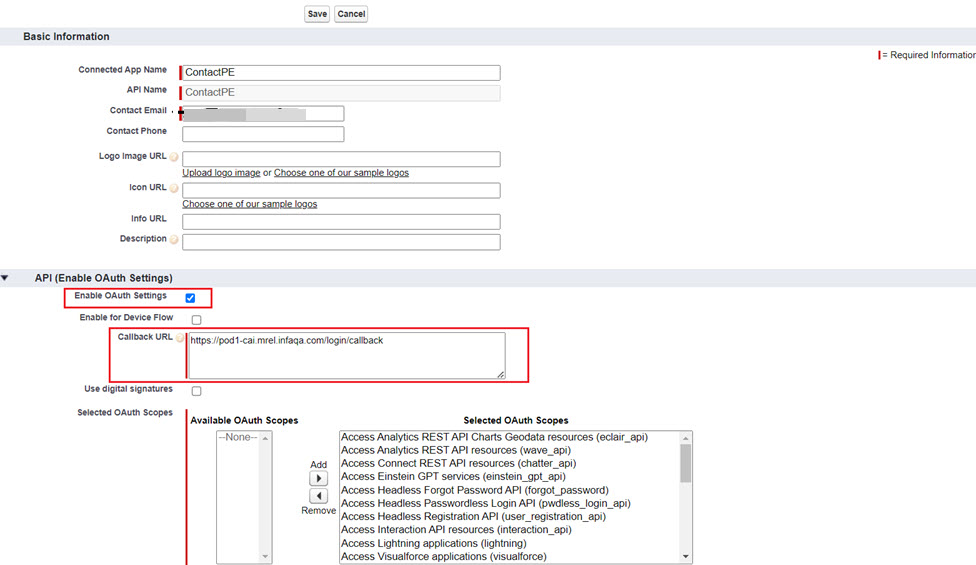Select Access Headless Passwordless Login API scope
The width and height of the screenshot is (976, 565).
[486, 503]
